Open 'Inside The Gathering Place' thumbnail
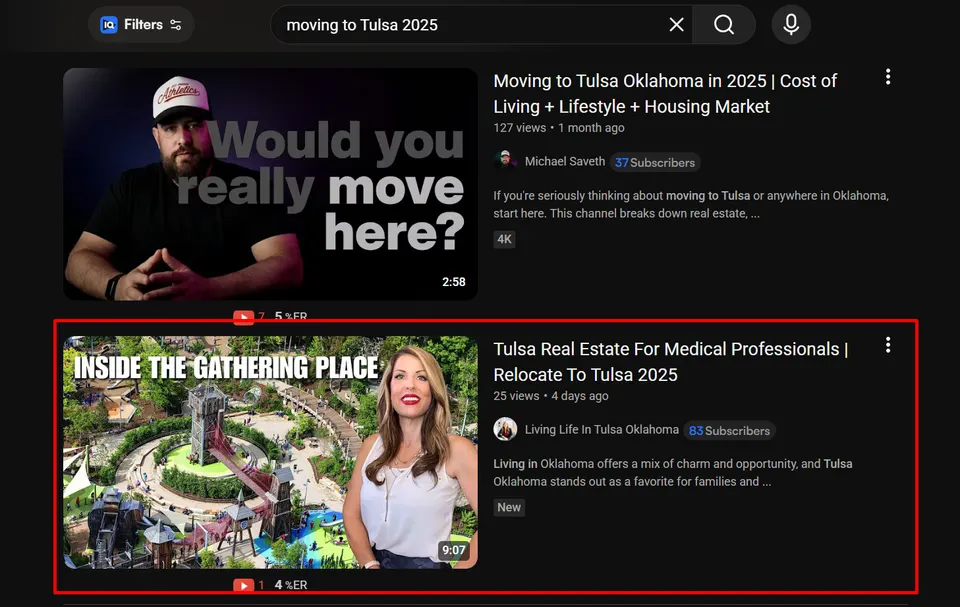The width and height of the screenshot is (960, 607). click(270, 452)
